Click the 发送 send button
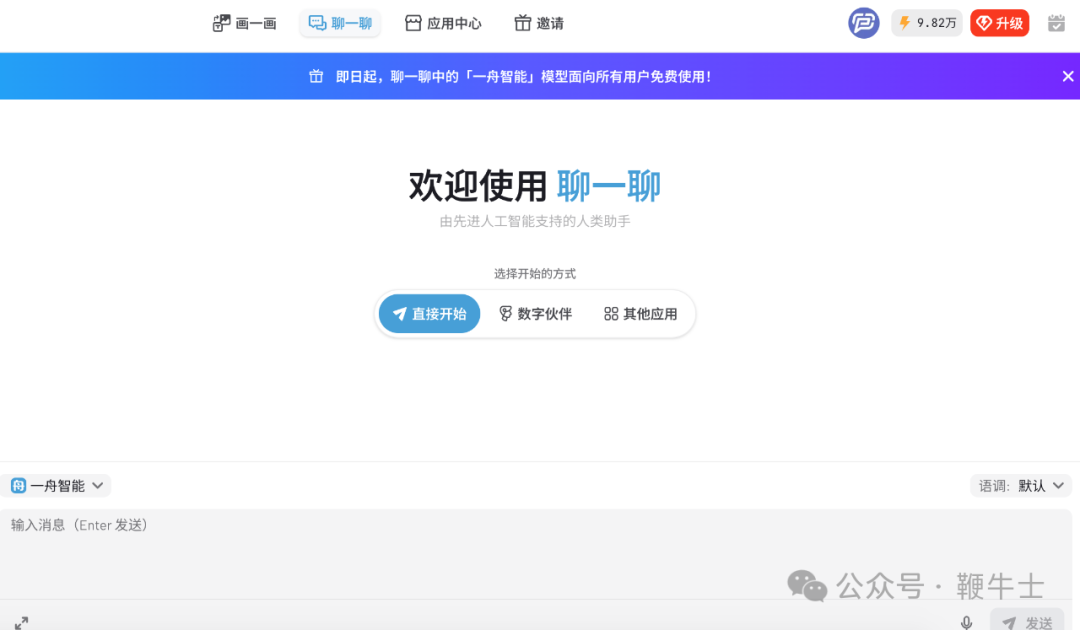The height and width of the screenshot is (630, 1080). point(1026,621)
